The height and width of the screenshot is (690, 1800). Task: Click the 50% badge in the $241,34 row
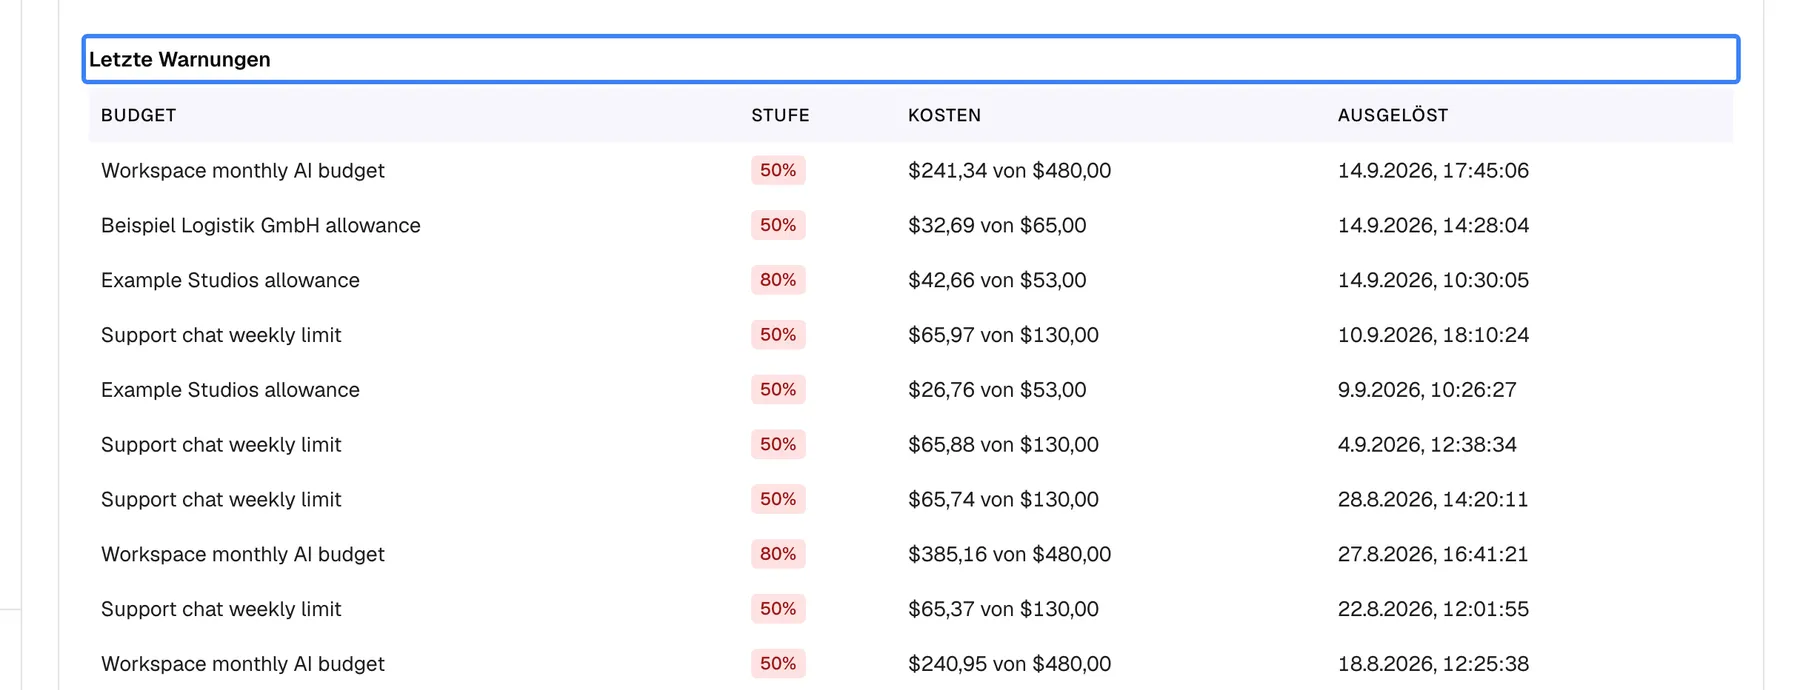coord(778,170)
